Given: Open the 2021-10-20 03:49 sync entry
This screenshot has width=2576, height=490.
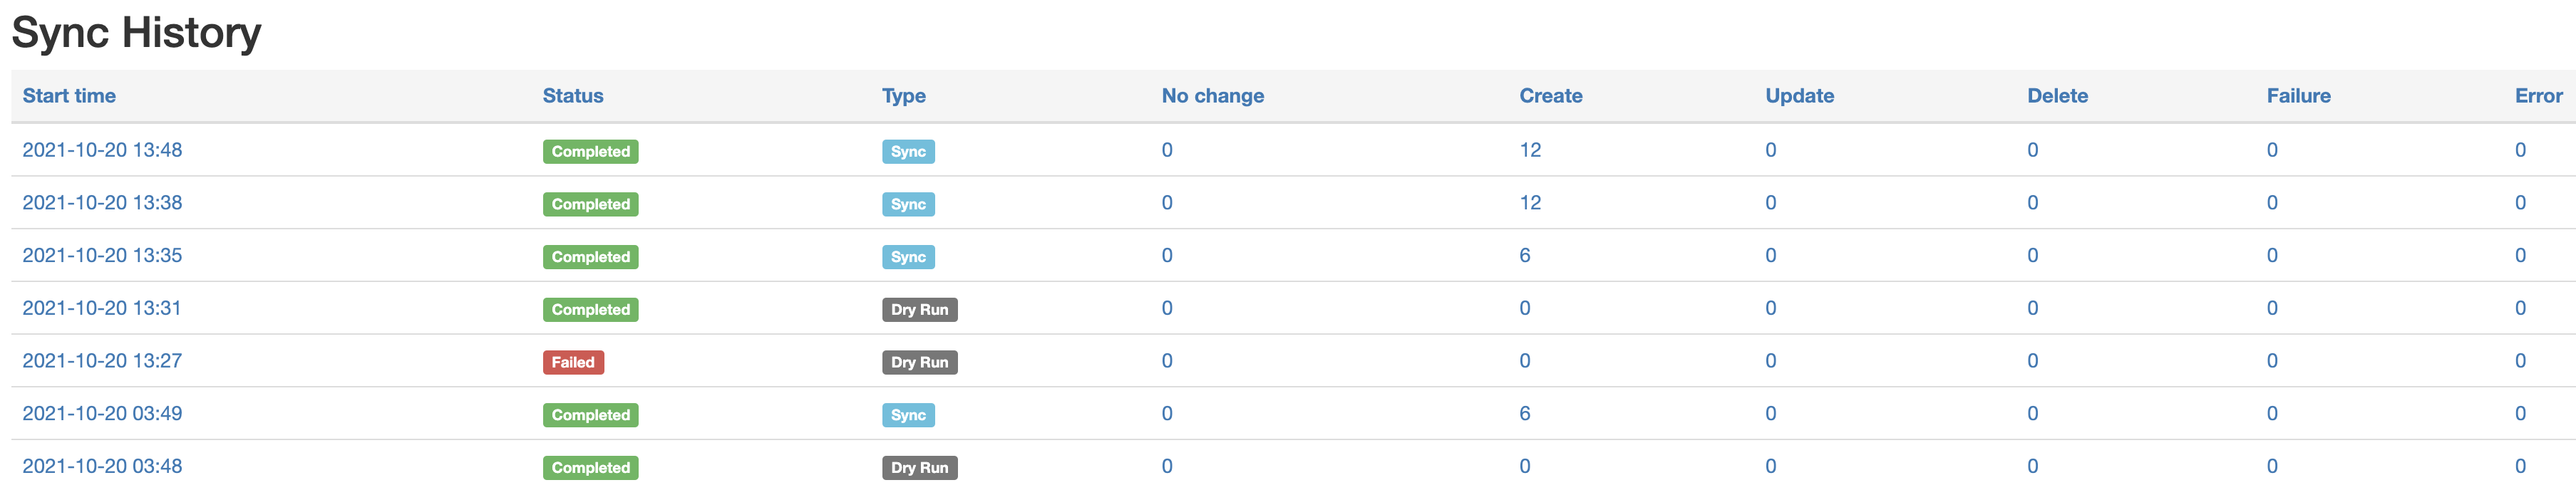Looking at the screenshot, I should coord(102,414).
